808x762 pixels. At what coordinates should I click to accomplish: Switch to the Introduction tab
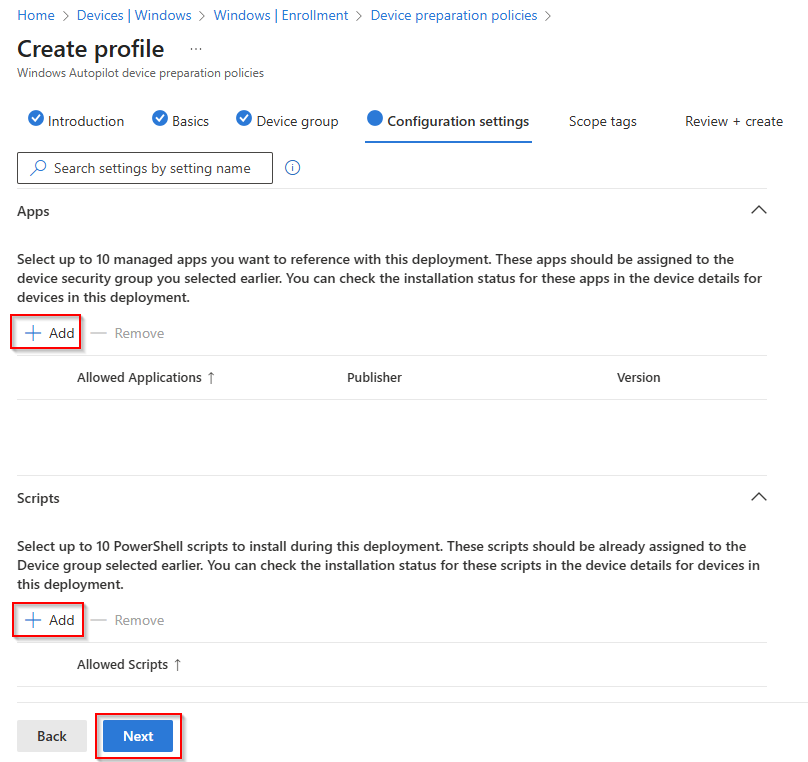click(x=77, y=121)
